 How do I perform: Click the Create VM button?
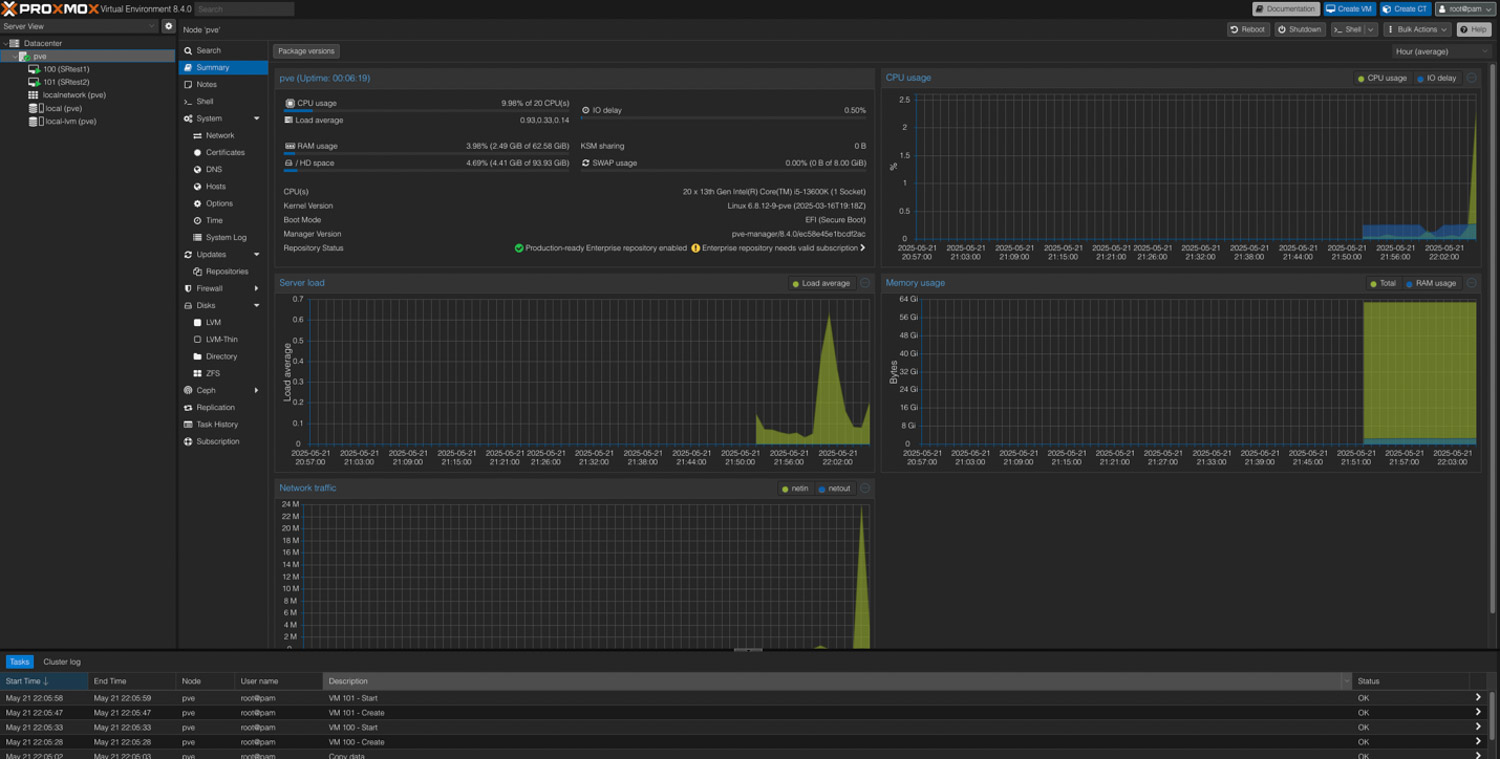(x=1349, y=9)
